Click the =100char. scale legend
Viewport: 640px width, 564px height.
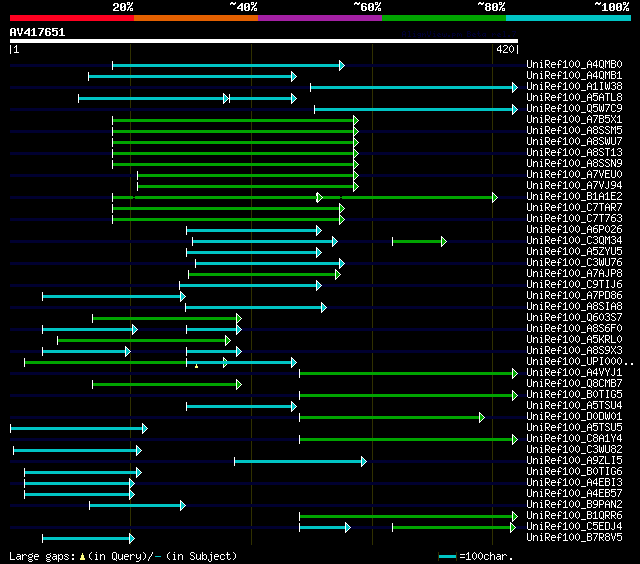pyautogui.click(x=476, y=556)
